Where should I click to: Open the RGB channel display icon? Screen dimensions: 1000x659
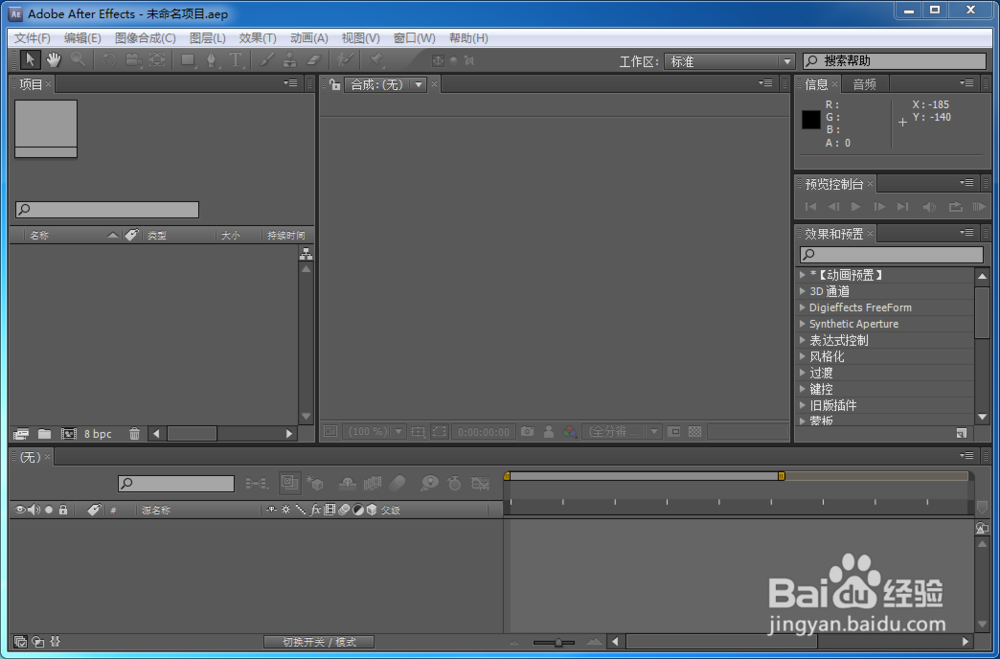[x=570, y=432]
